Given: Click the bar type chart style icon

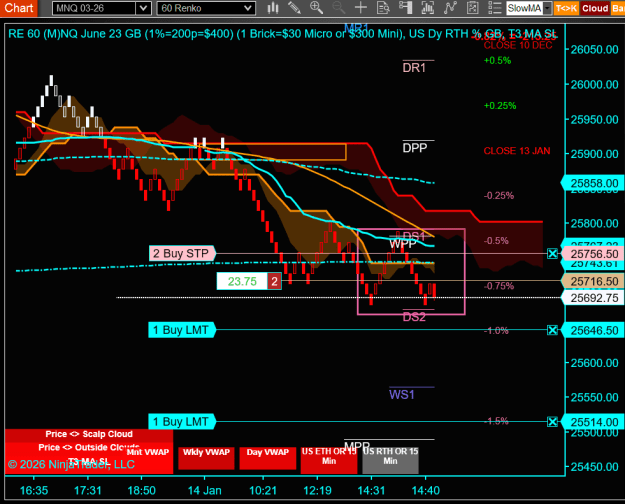Looking at the screenshot, I should (x=273, y=8).
